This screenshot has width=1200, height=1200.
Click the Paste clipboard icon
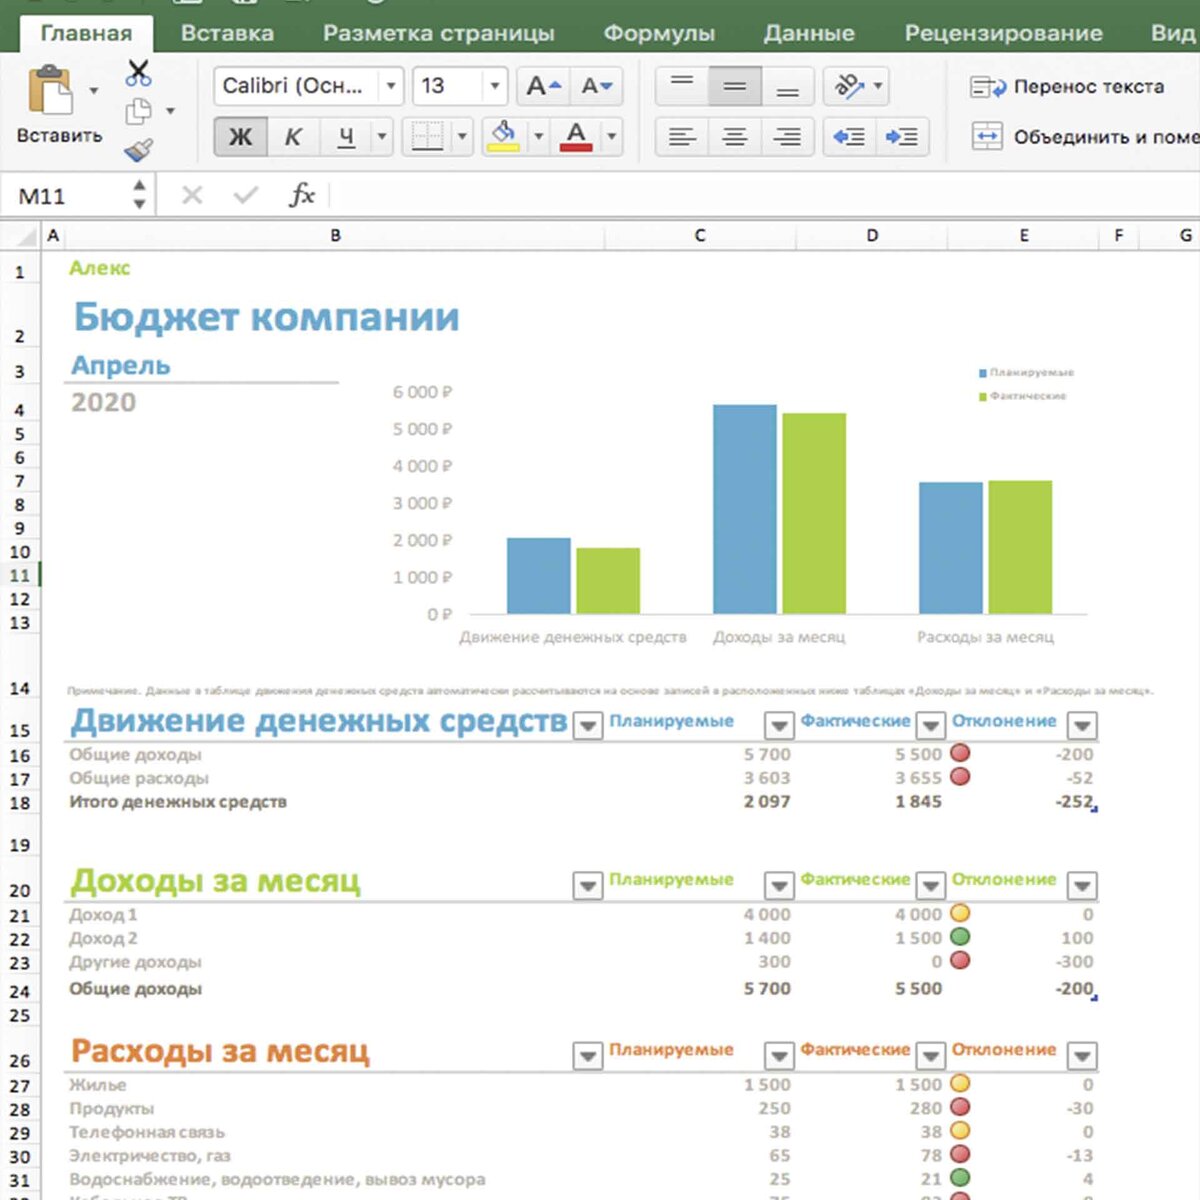51,92
